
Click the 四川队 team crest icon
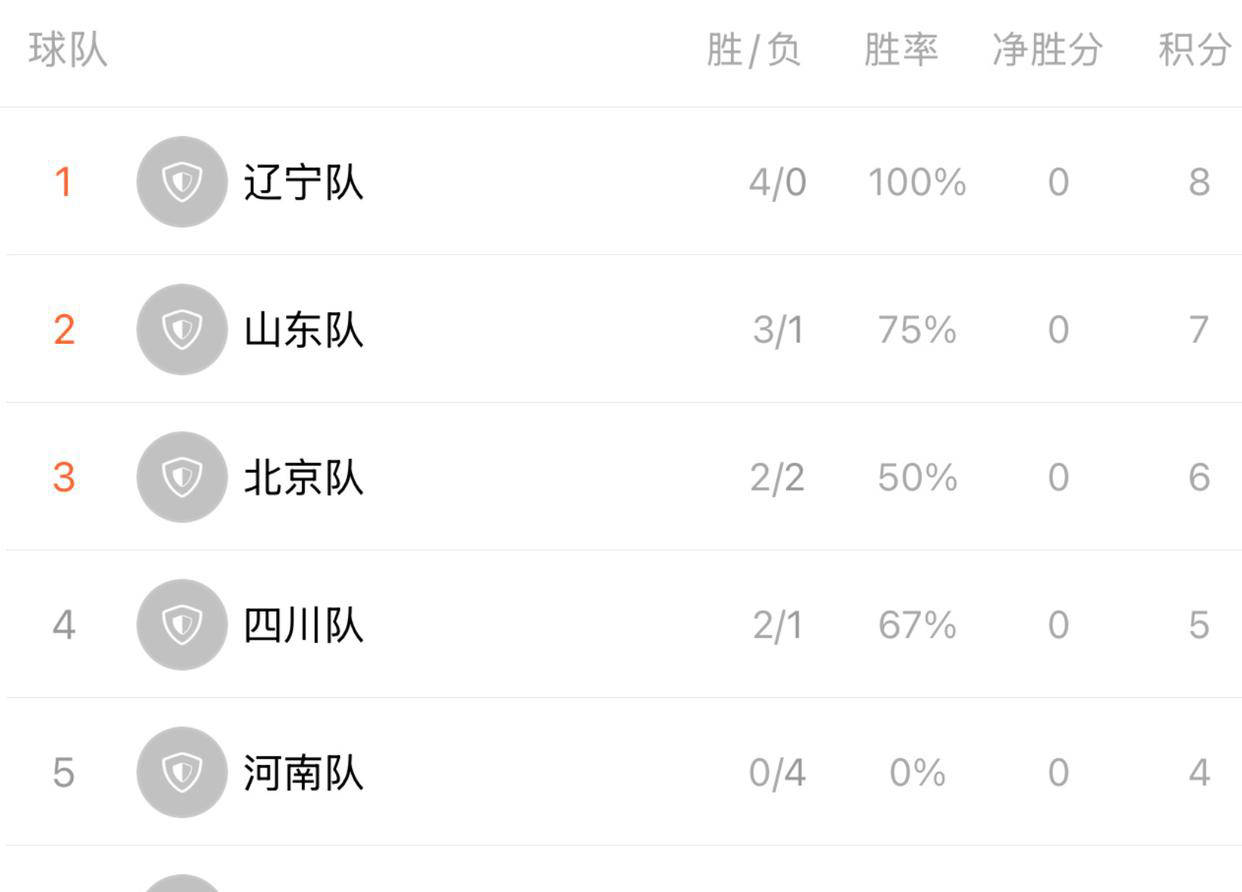click(x=181, y=625)
